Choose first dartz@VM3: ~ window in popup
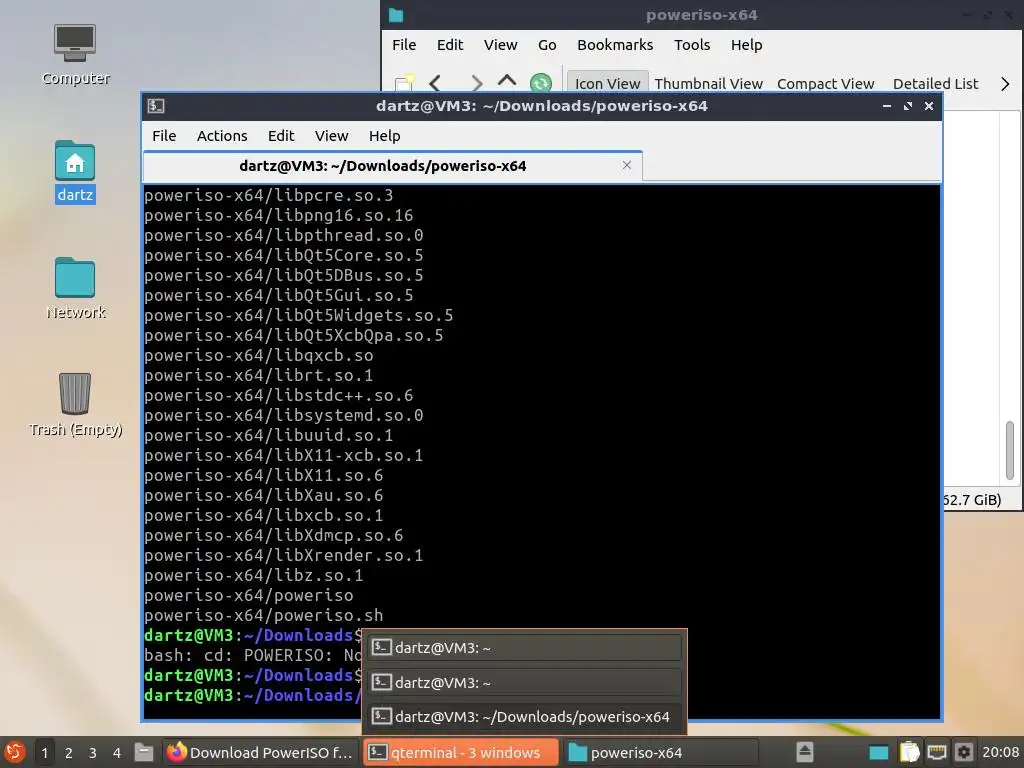1024x768 pixels. tap(525, 648)
